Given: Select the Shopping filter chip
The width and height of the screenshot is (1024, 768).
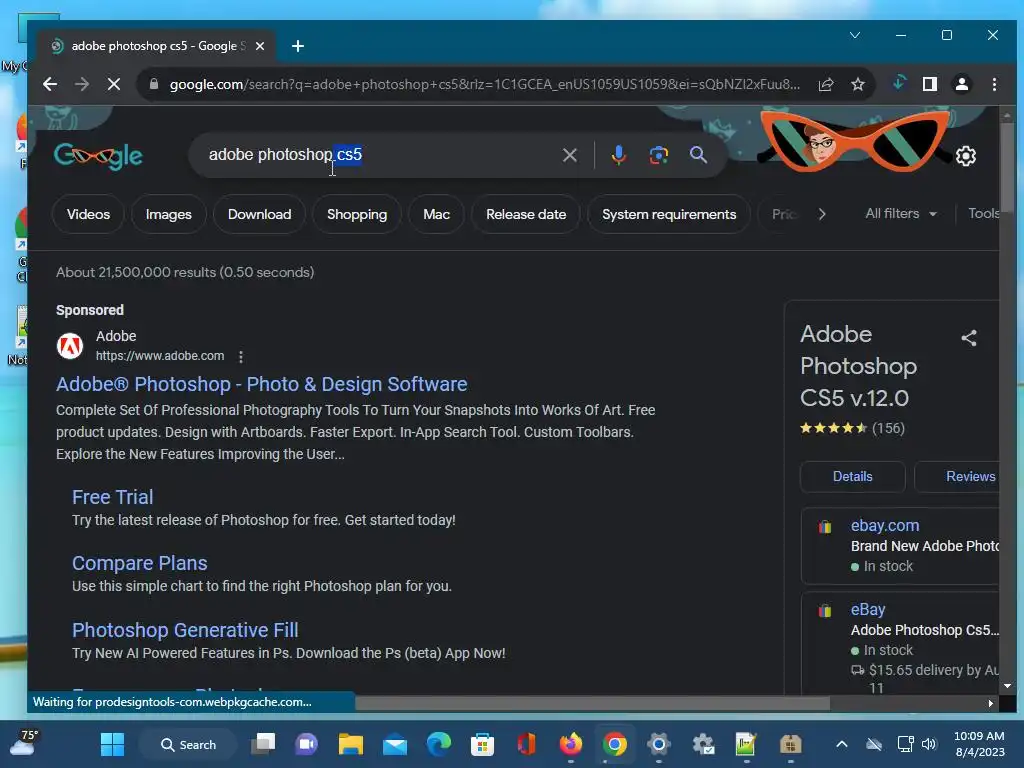Looking at the screenshot, I should point(357,214).
